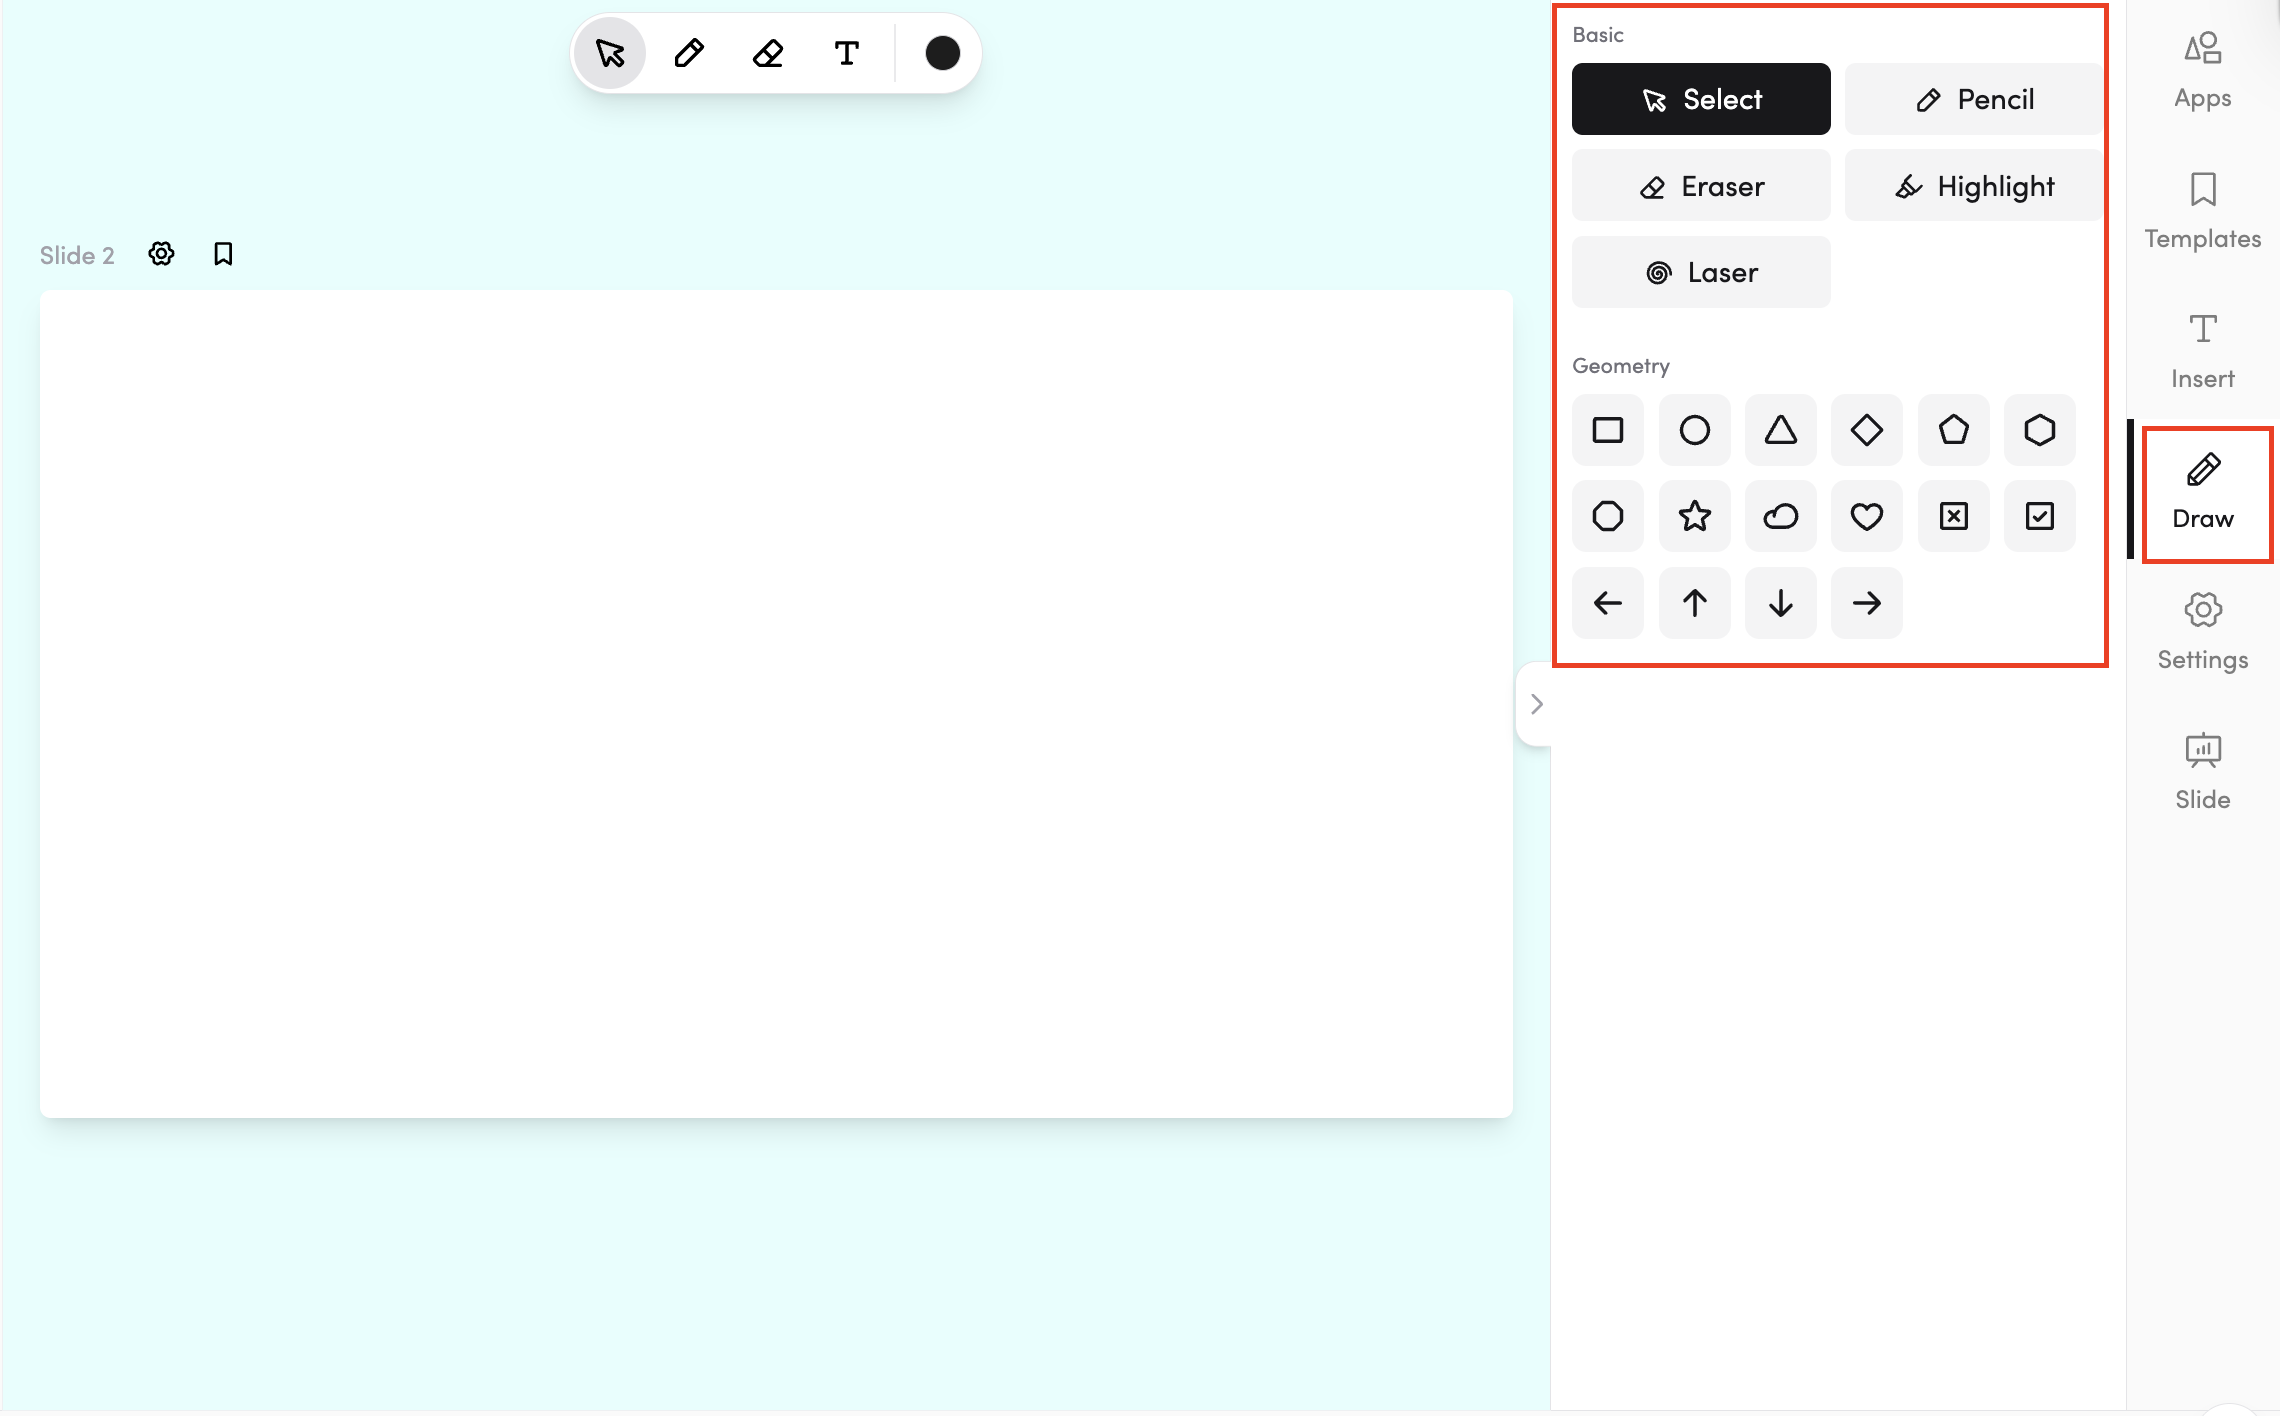
Task: Select the x-box shape tool
Action: click(1953, 516)
